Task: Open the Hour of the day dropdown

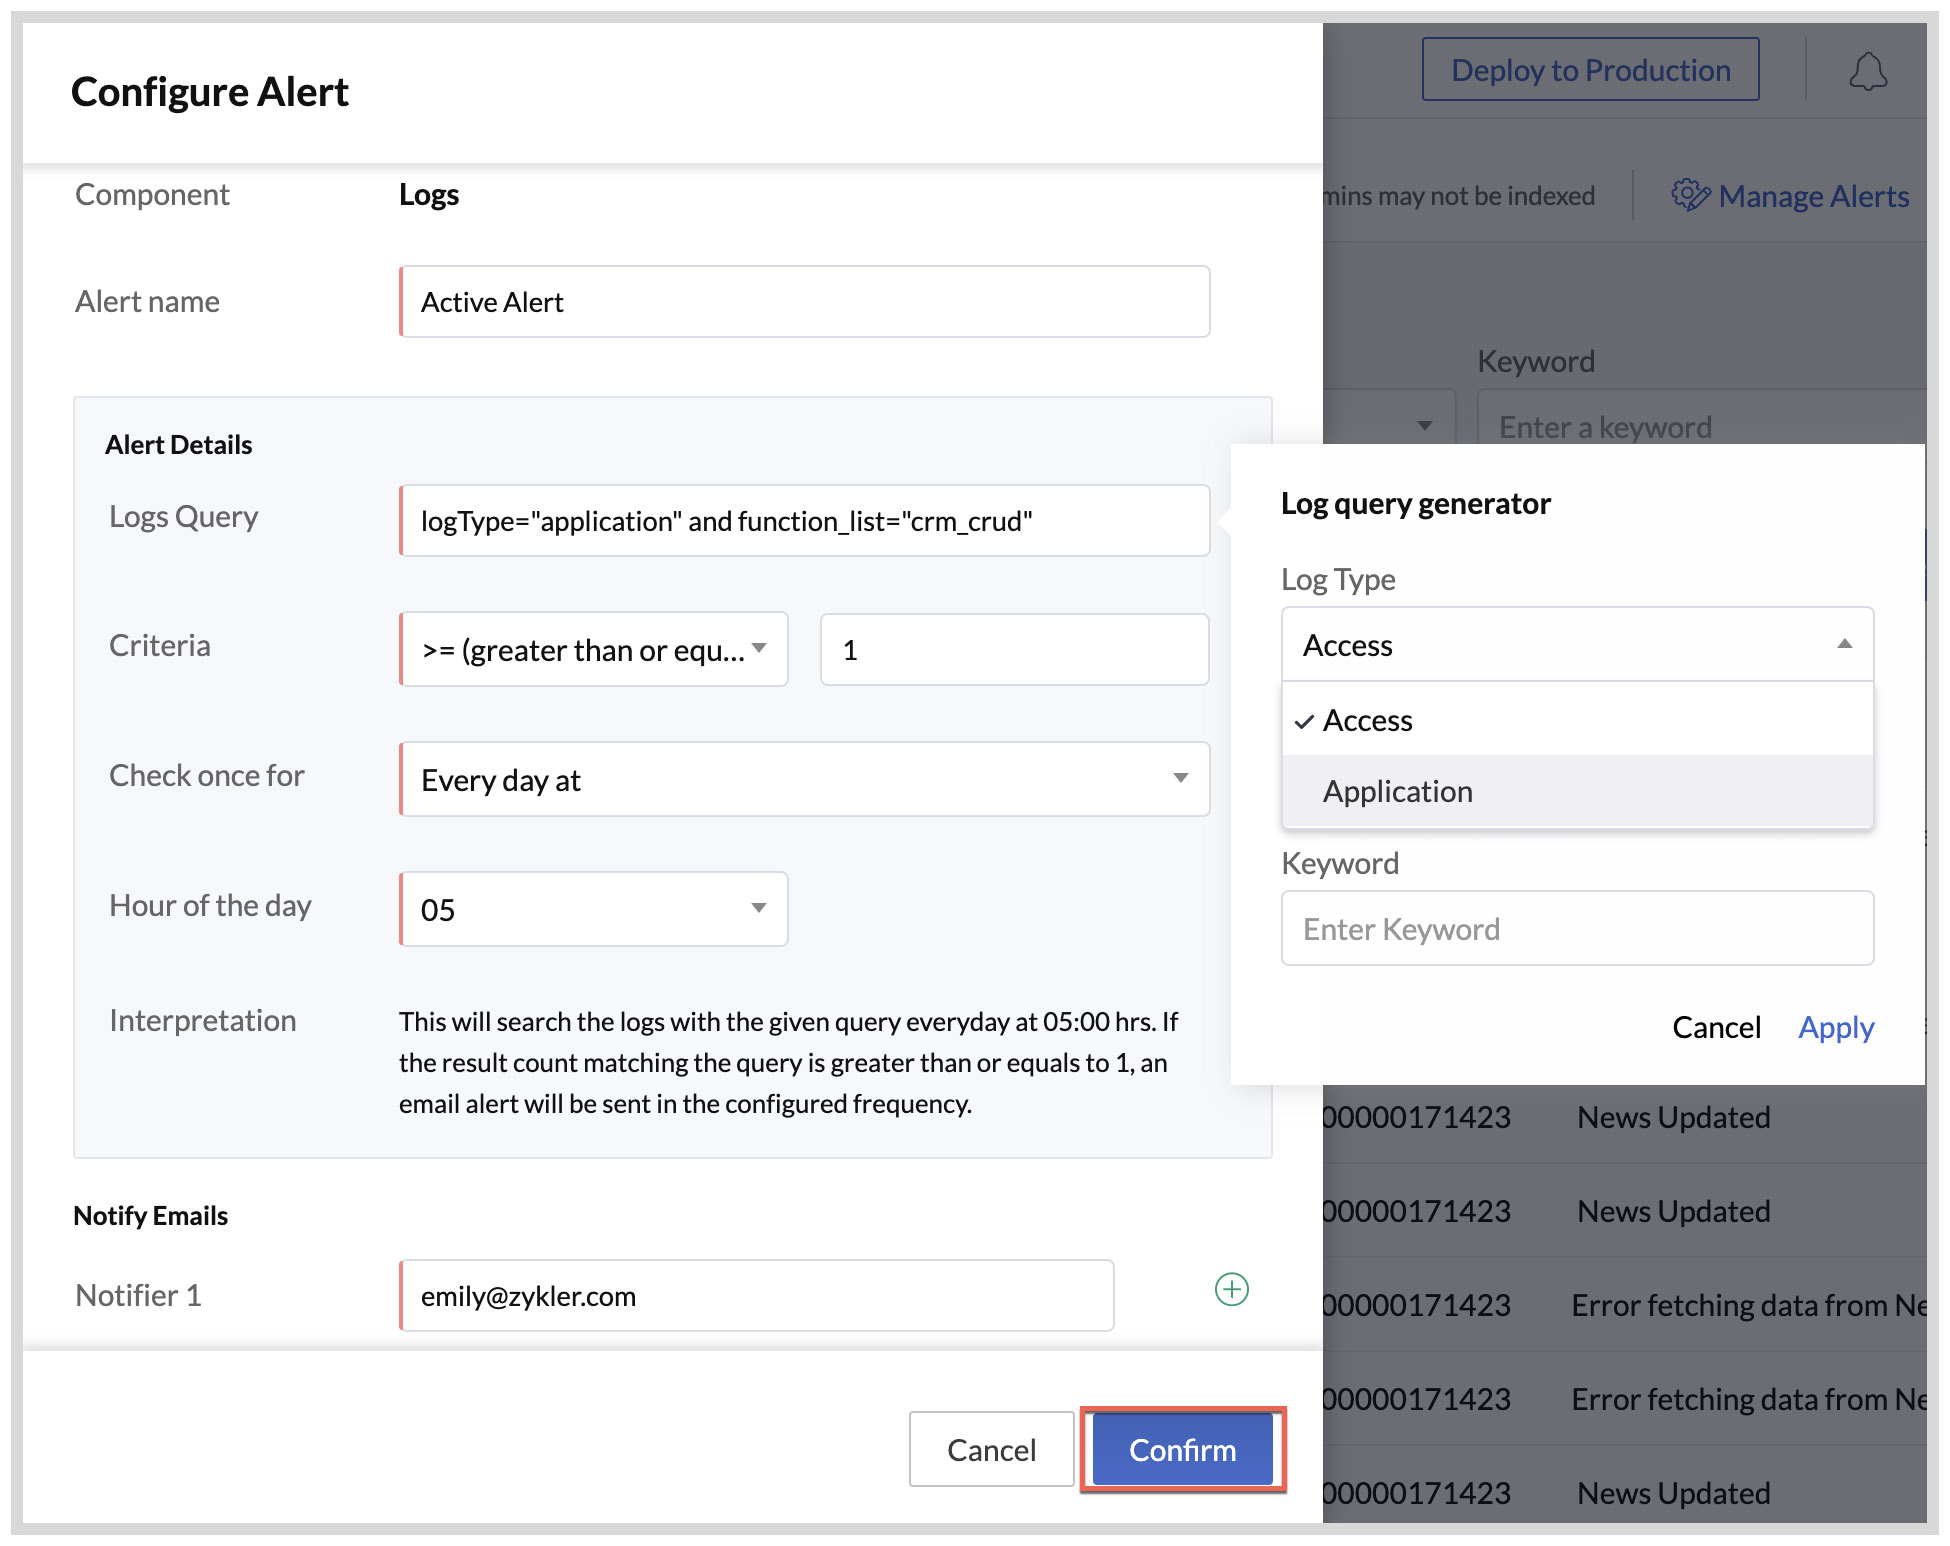Action: (594, 909)
